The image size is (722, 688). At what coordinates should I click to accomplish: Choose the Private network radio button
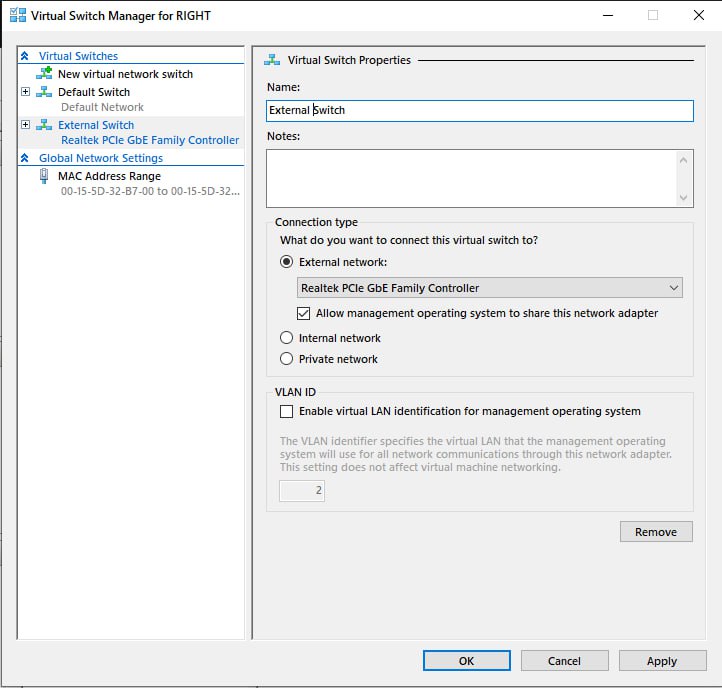coord(287,359)
